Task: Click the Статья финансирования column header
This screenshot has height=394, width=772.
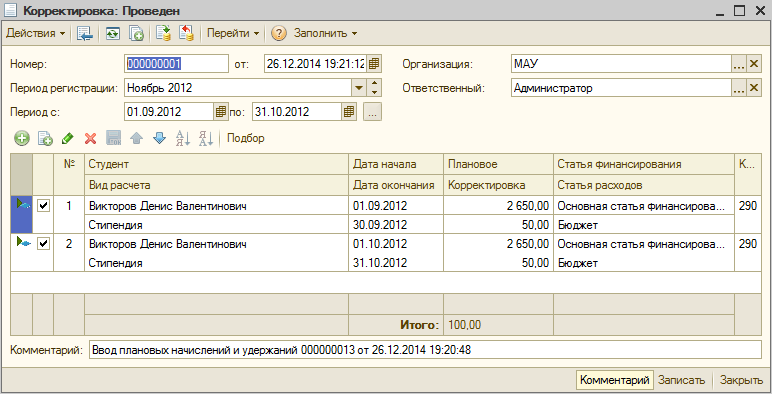Action: [644, 164]
